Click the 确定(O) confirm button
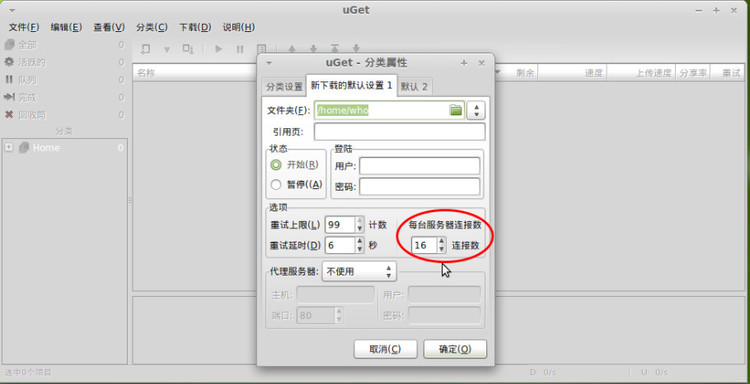The image size is (750, 384). click(x=455, y=349)
